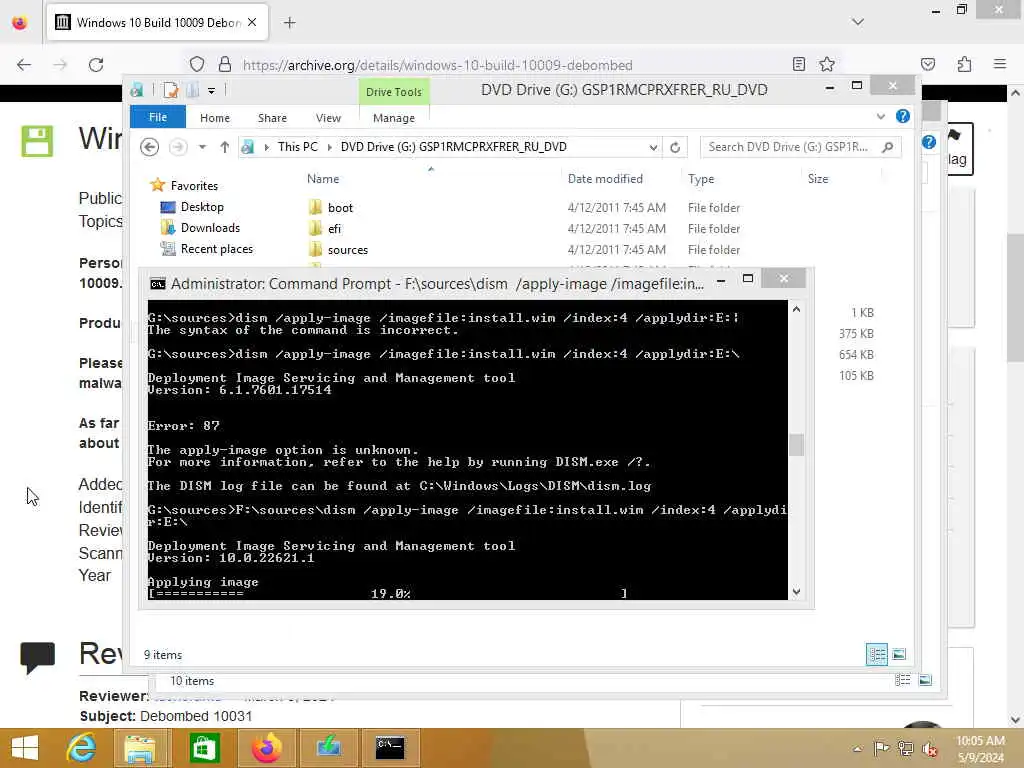1024x768 pixels.
Task: Bookmark this page with the star icon
Action: click(x=827, y=64)
